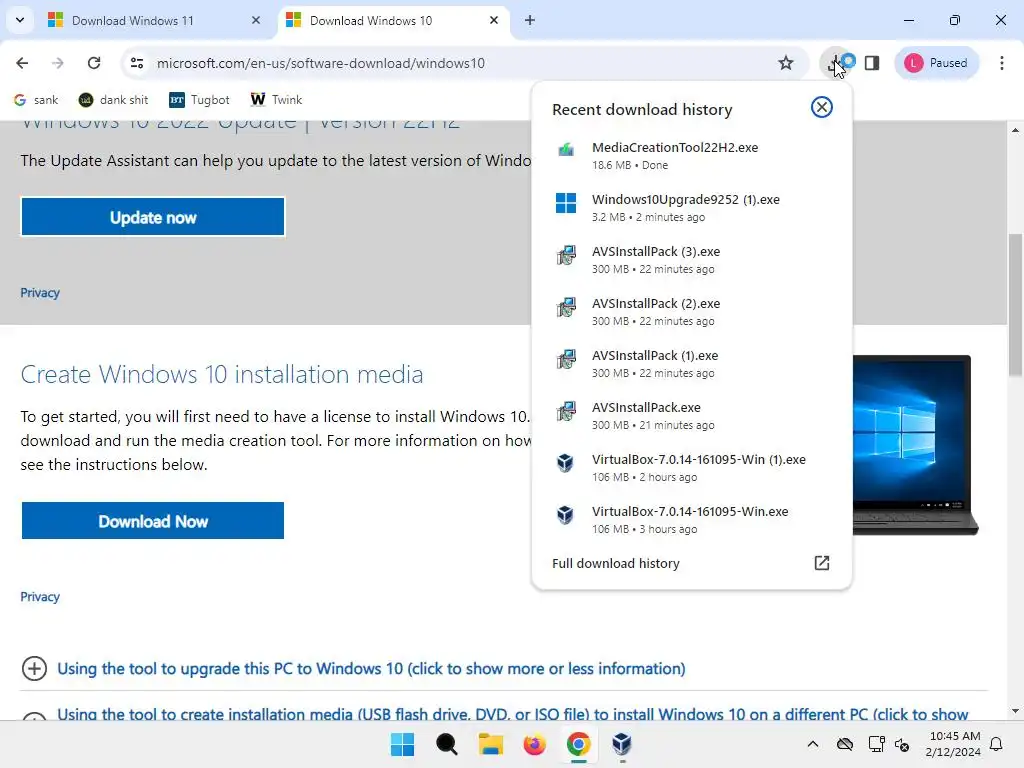Viewport: 1024px width, 768px height.
Task: View site information icon in address bar
Action: tap(137, 63)
